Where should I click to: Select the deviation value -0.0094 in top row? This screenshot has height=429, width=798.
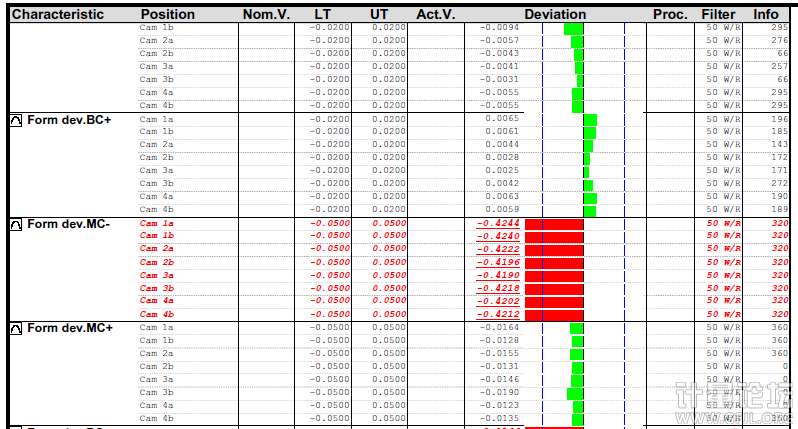pyautogui.click(x=499, y=28)
